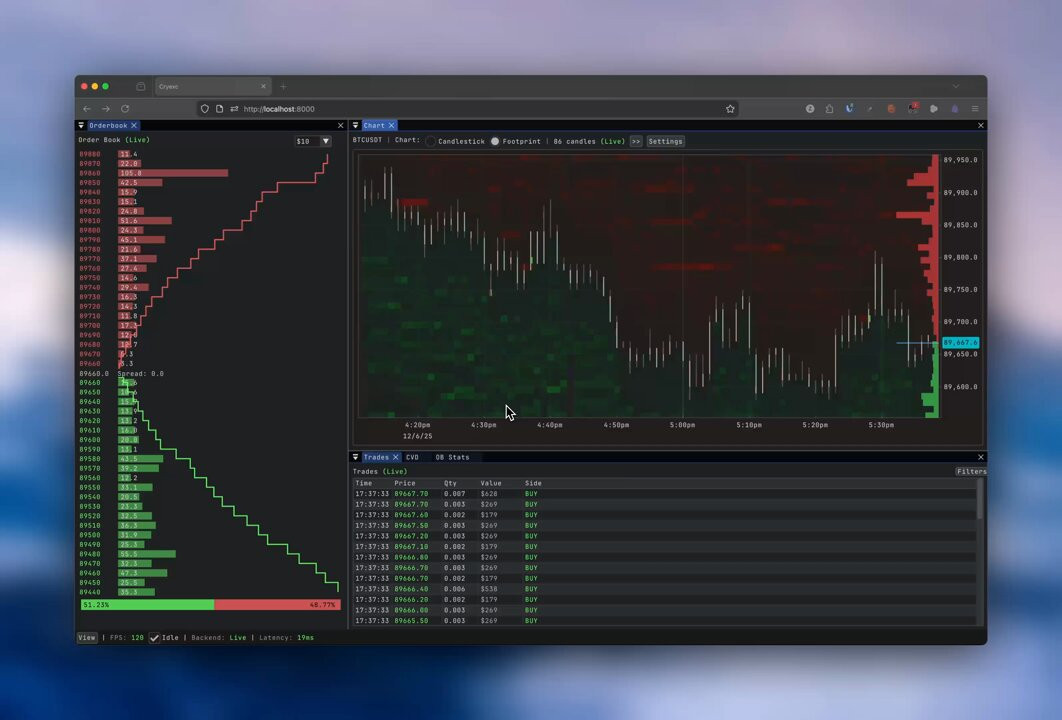This screenshot has height=720, width=1062.
Task: Click the red 48.77% ask ratio bar
Action: point(277,605)
